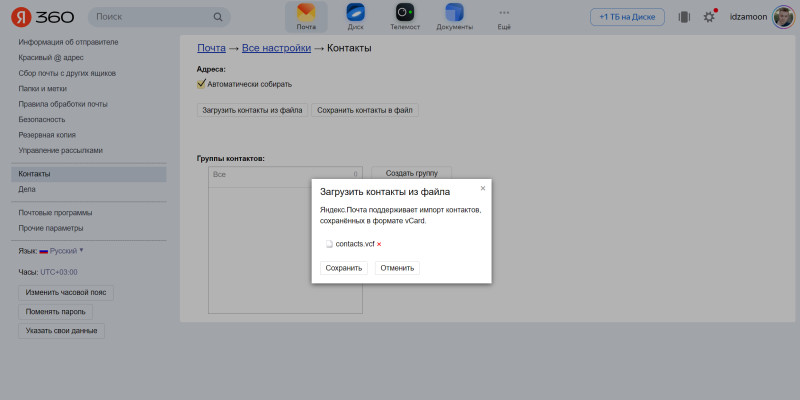The image size is (800, 400).
Task: Launch the Телемост app icon
Action: 405,16
